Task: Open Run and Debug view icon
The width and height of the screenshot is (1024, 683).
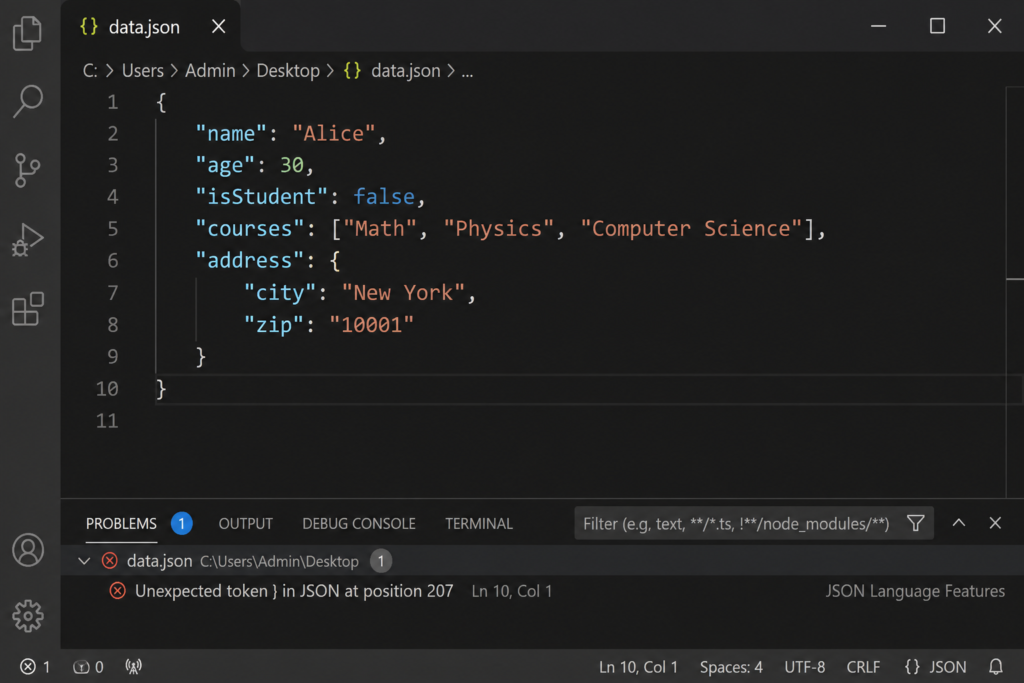Action: [27, 240]
